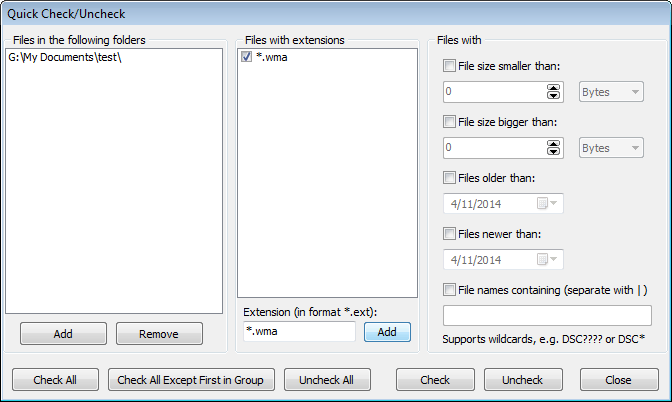The height and width of the screenshot is (402, 672).
Task: Uncheck the *.wma extension checkbox
Action: coord(246,60)
